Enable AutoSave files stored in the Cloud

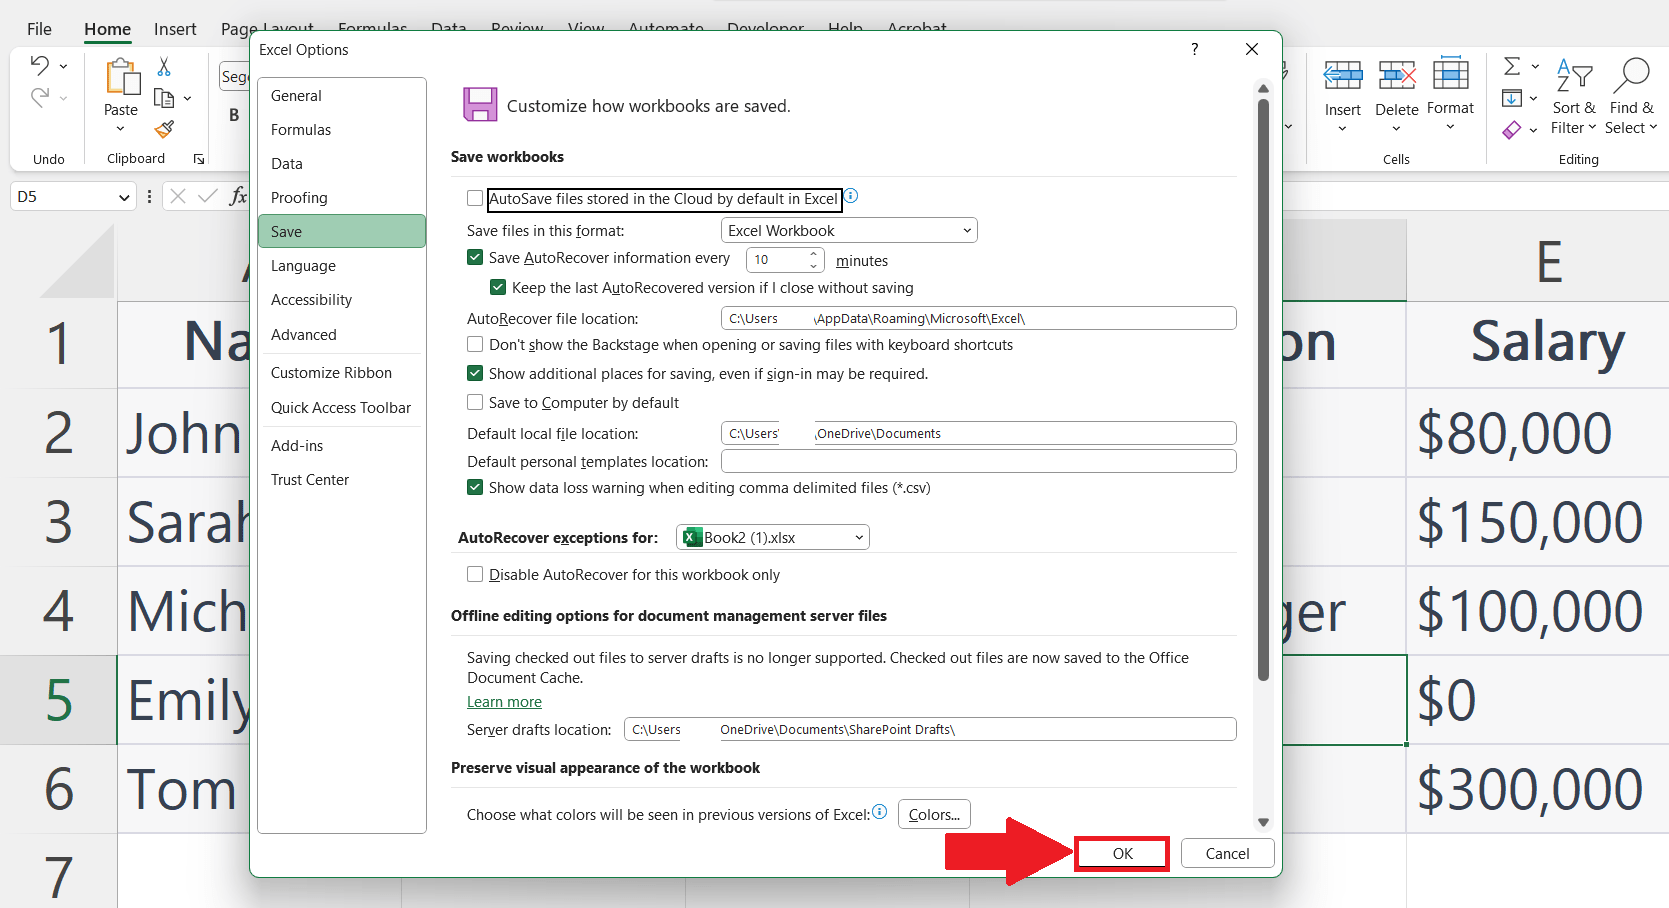(x=475, y=198)
